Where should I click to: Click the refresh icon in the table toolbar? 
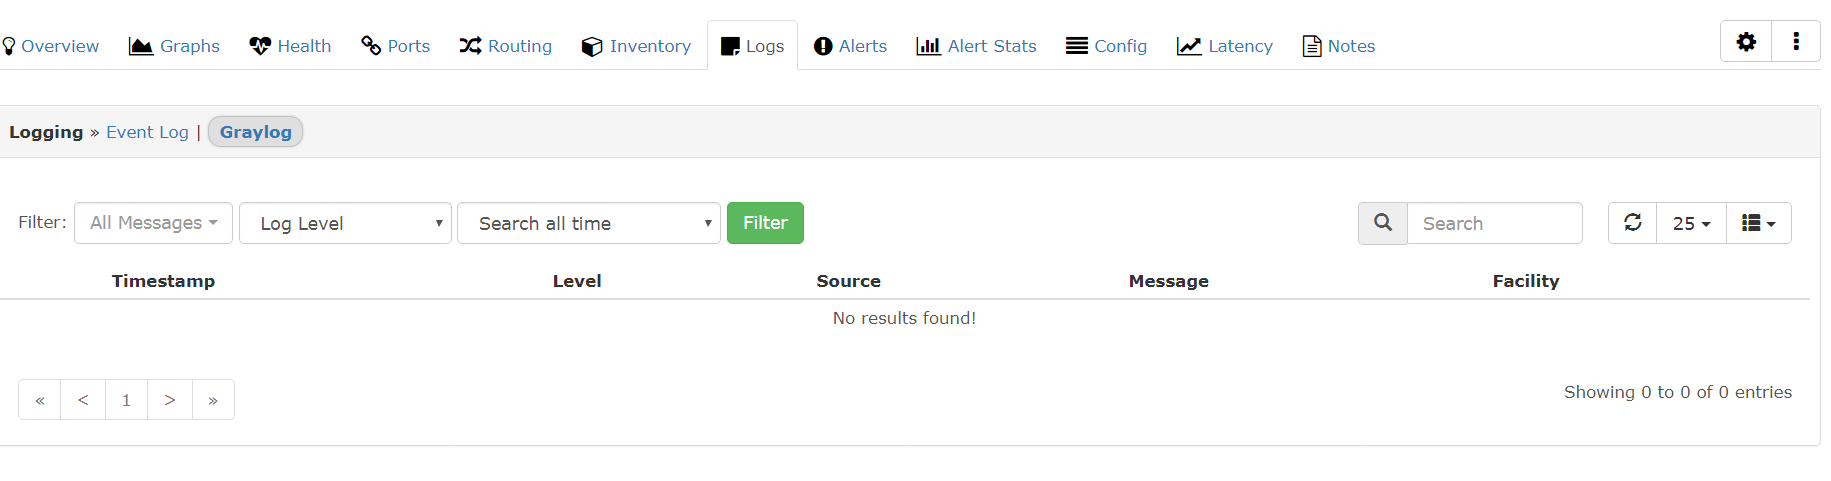[x=1633, y=223]
